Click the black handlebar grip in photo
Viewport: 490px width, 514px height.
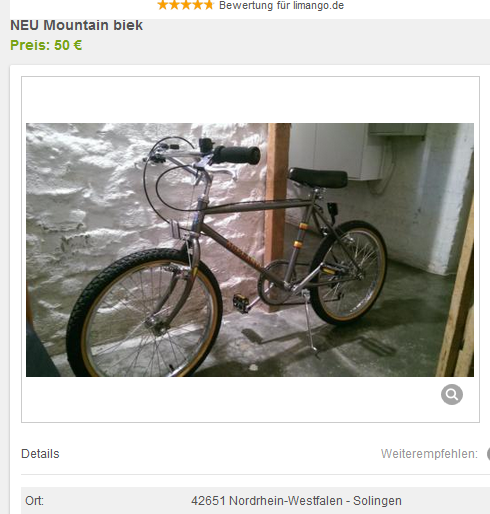pyautogui.click(x=236, y=155)
